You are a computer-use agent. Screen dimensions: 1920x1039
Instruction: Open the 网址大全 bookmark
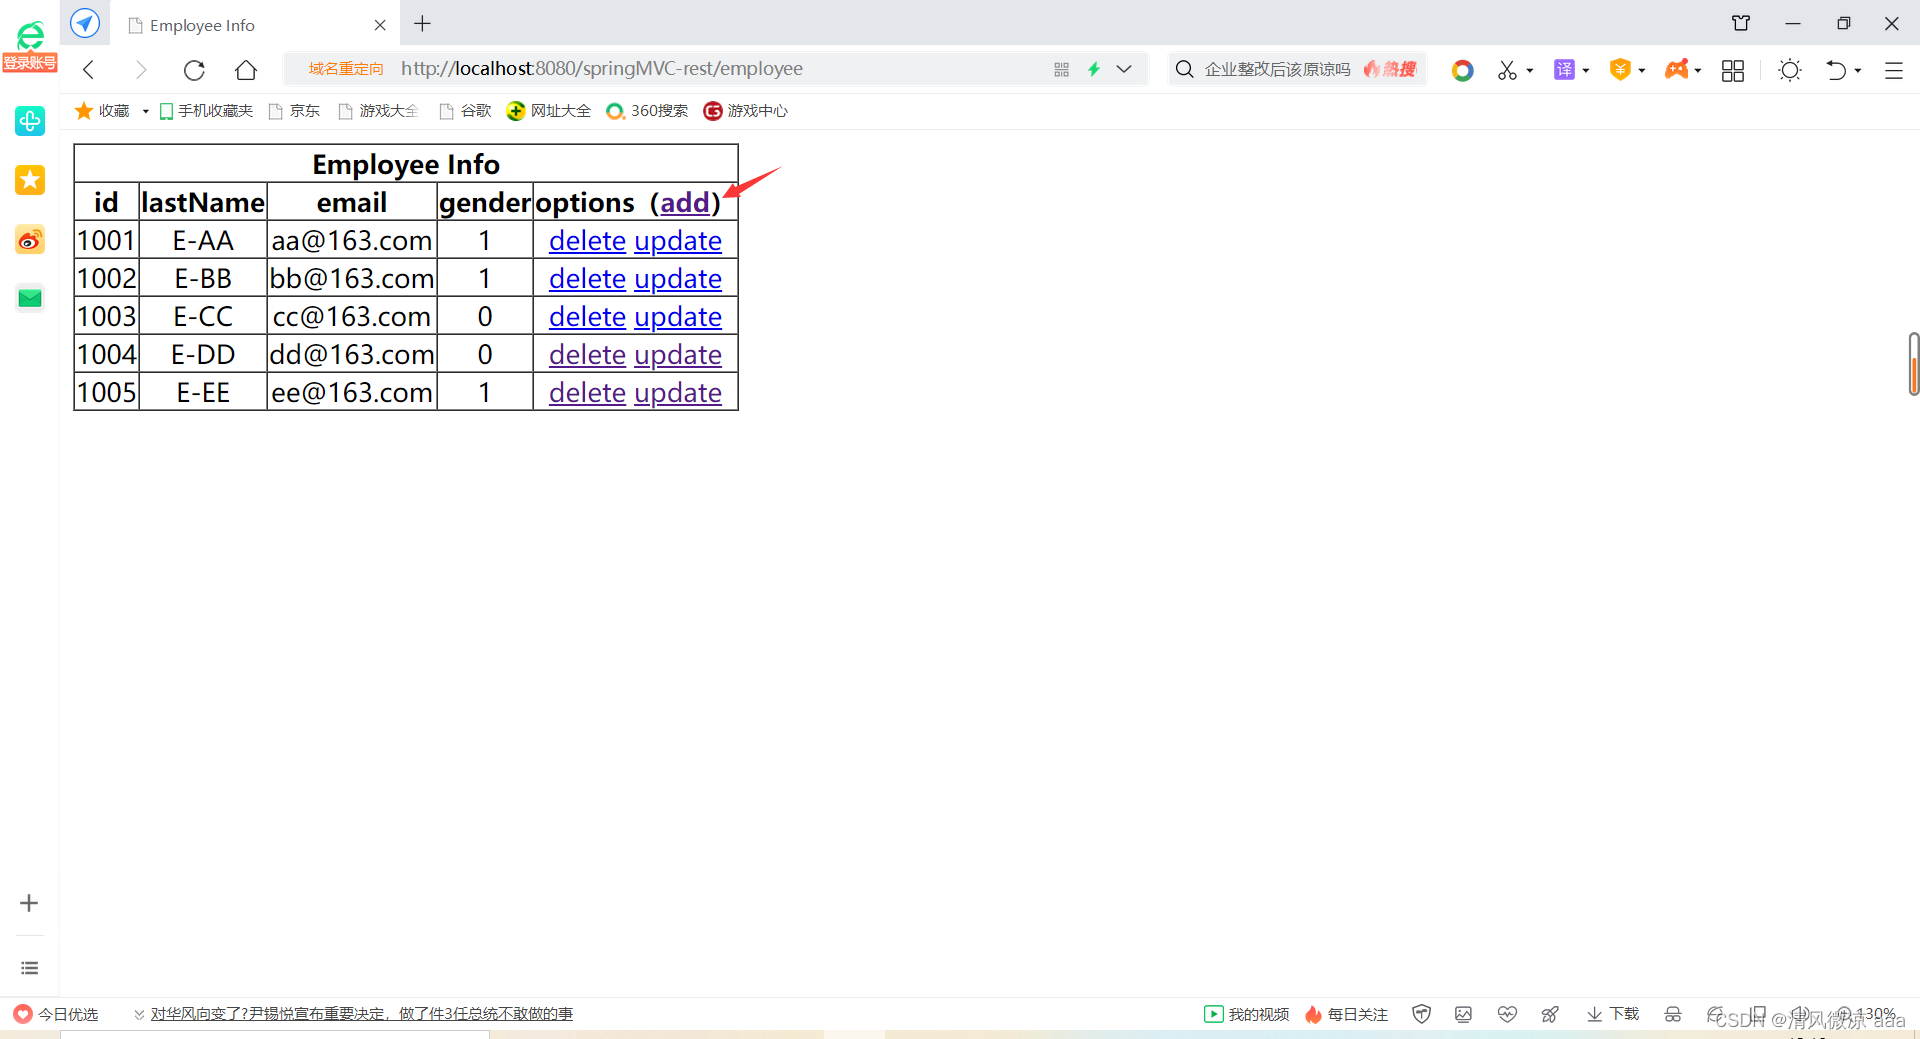549,111
